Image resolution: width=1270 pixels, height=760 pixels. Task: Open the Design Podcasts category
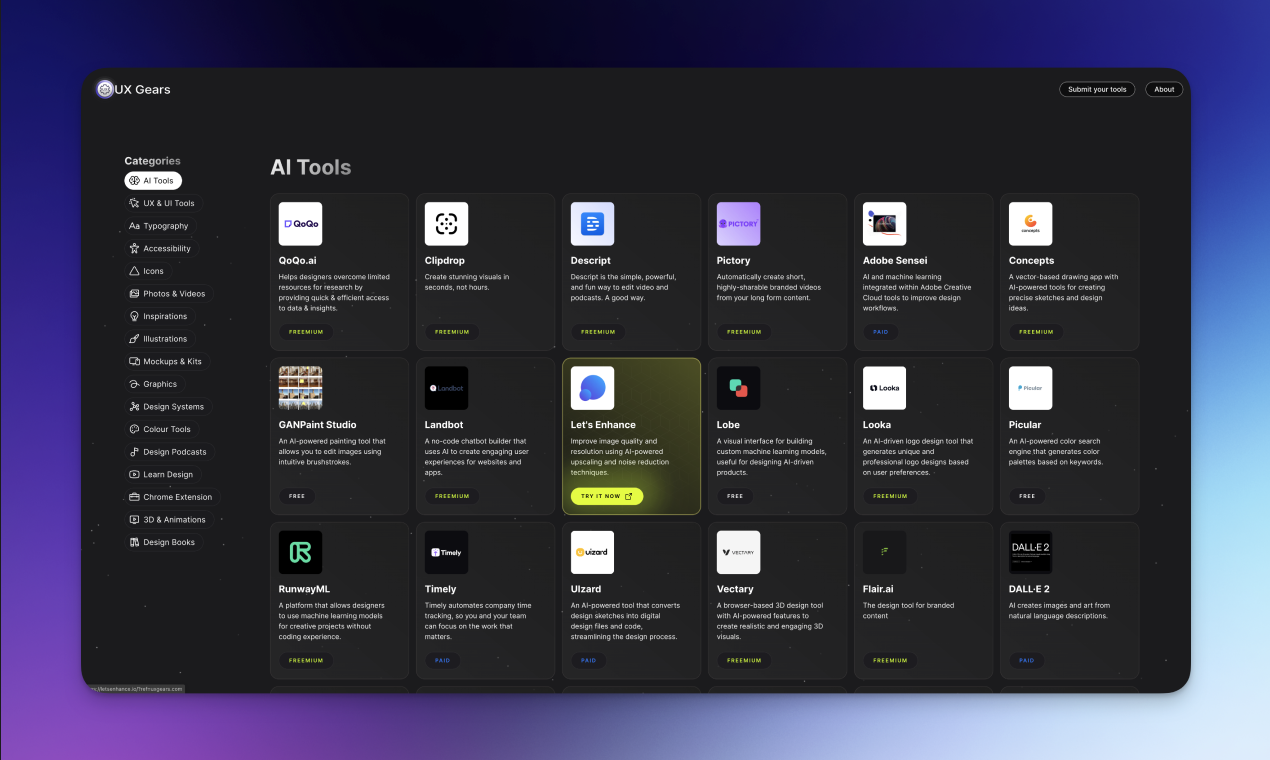coord(169,452)
